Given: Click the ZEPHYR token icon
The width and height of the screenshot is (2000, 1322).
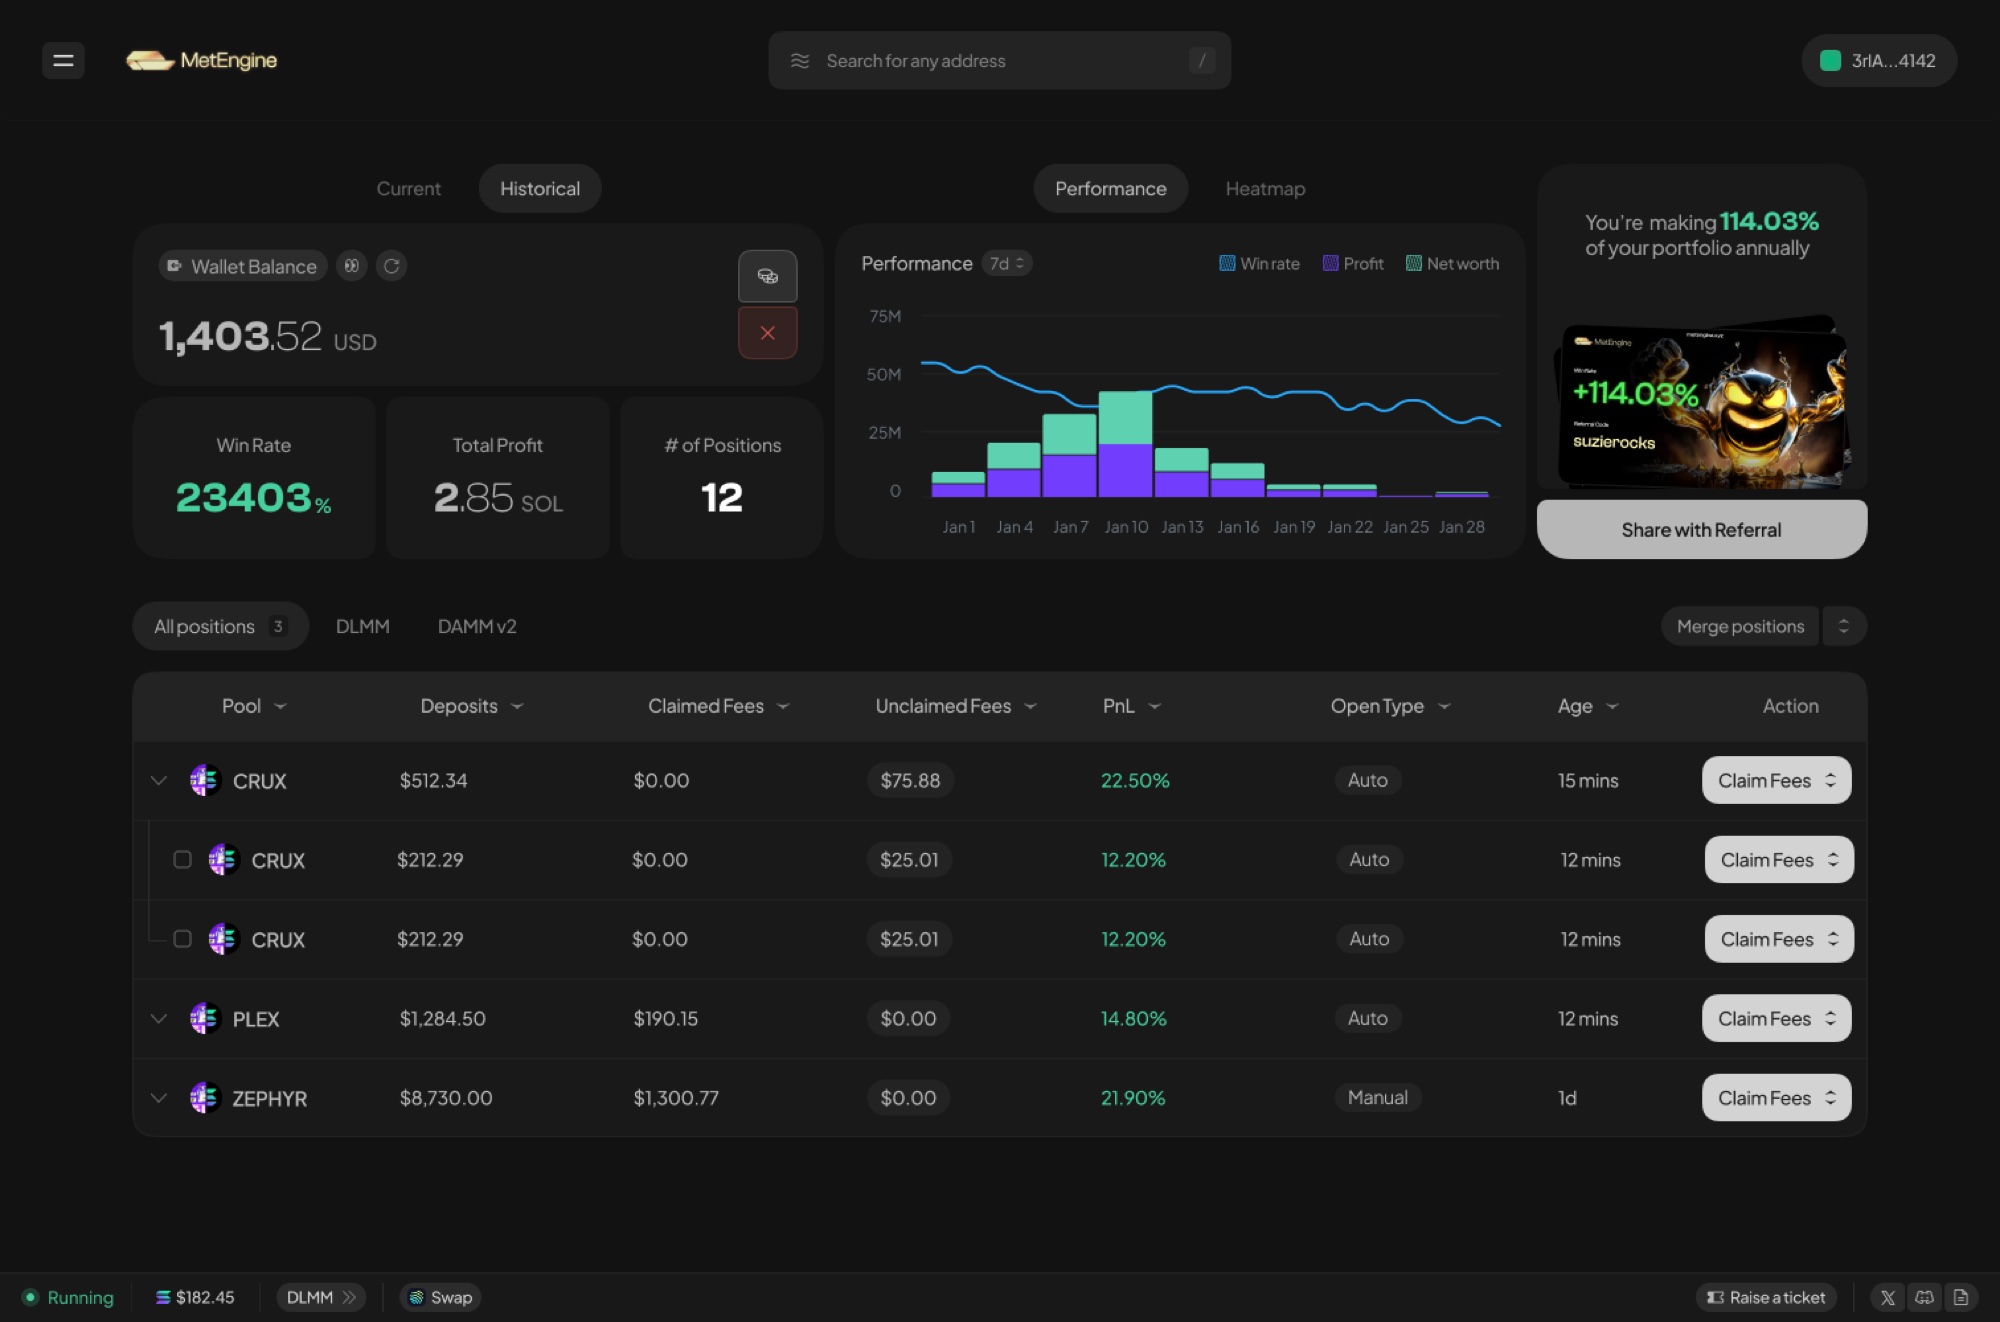Looking at the screenshot, I should pos(204,1097).
